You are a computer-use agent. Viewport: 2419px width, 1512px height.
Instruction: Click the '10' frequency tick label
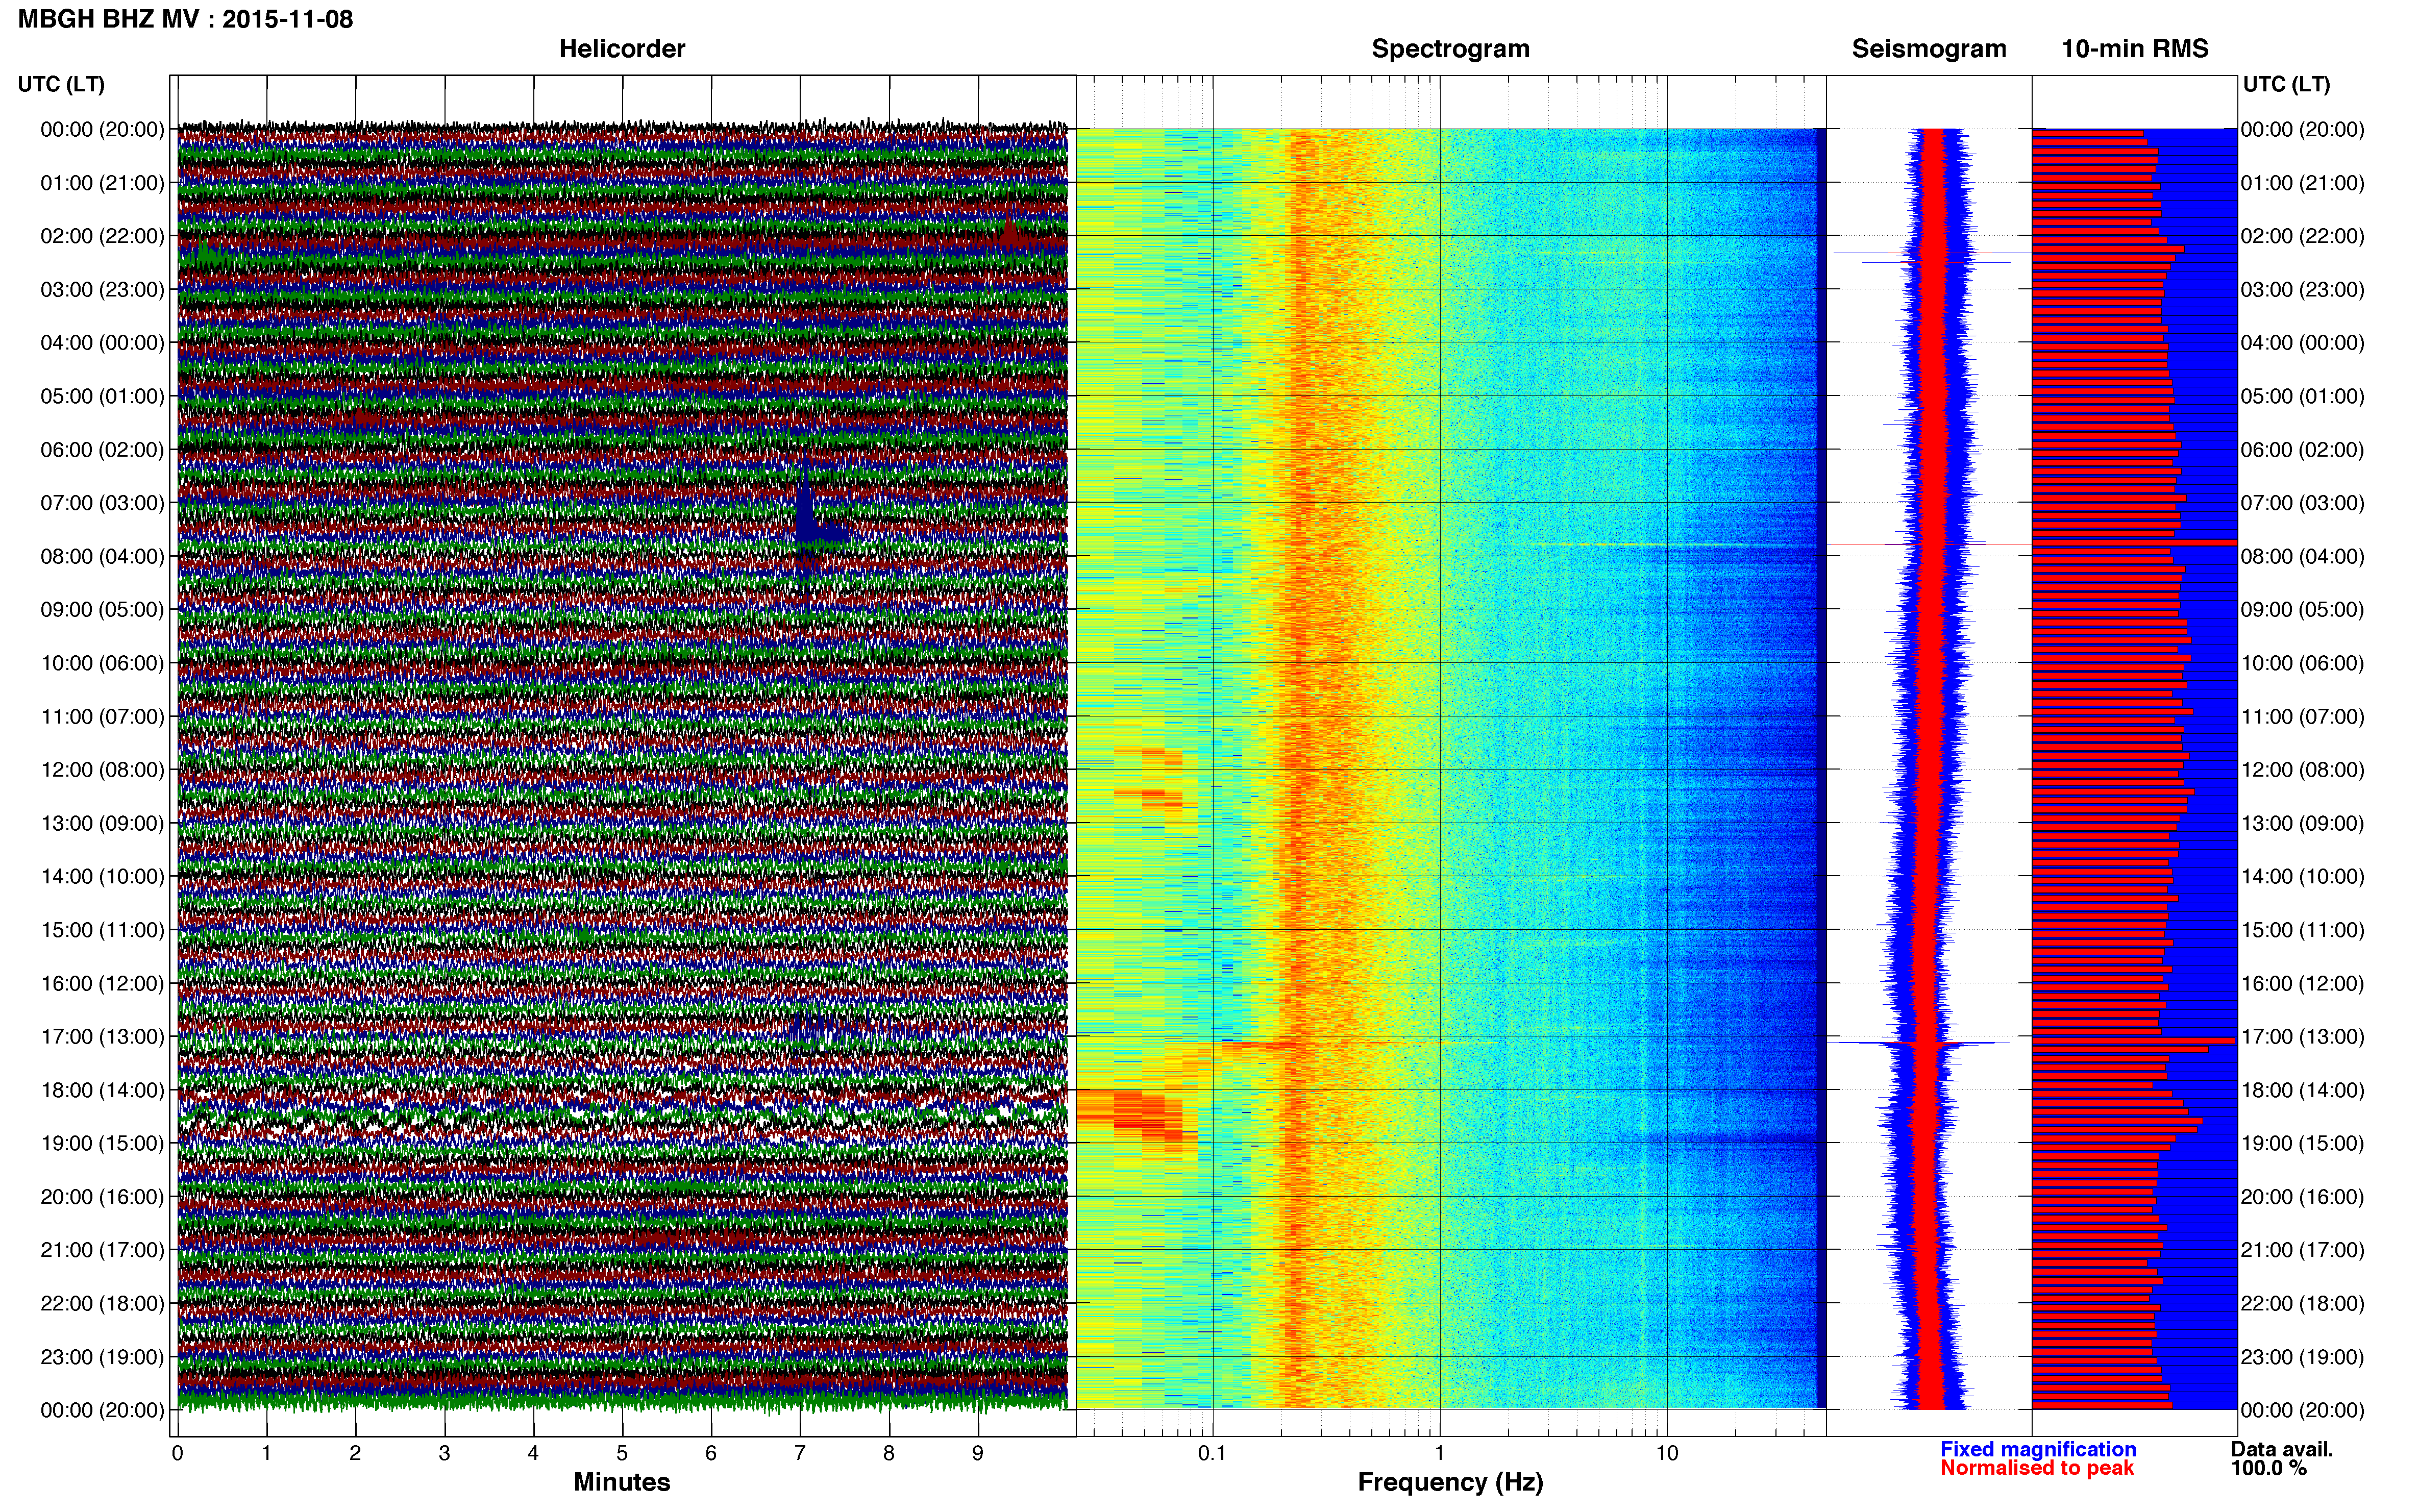click(x=1666, y=1453)
